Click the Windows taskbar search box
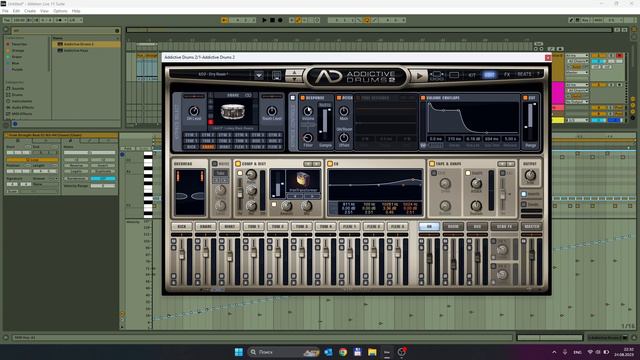 point(284,352)
